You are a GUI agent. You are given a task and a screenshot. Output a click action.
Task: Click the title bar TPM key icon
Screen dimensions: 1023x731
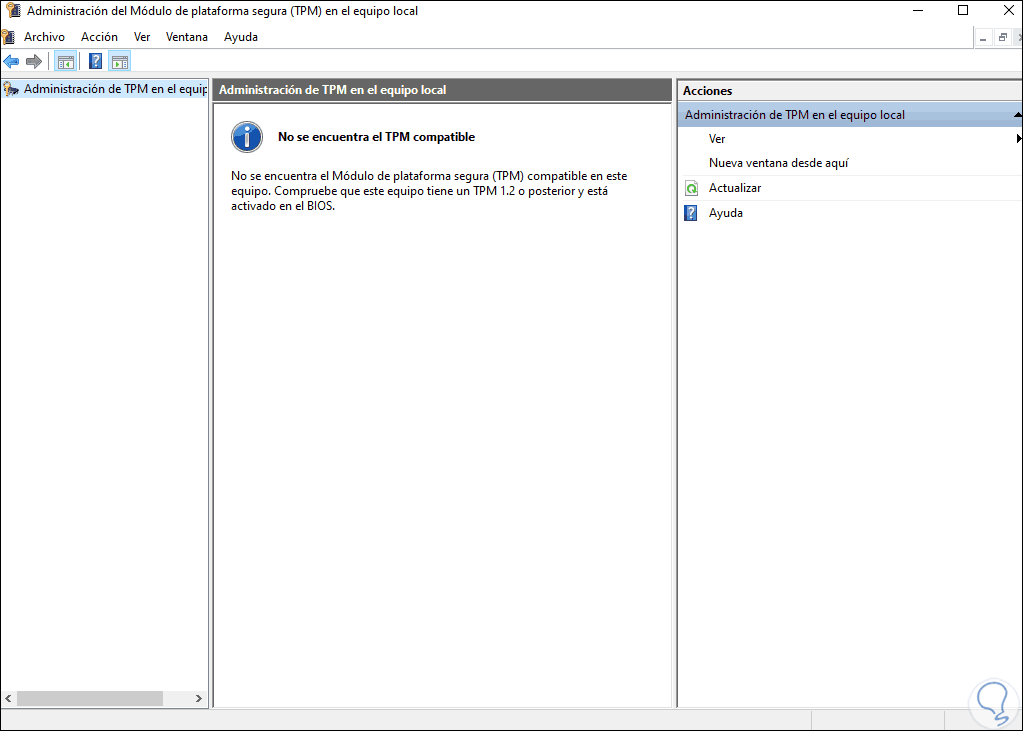12,11
